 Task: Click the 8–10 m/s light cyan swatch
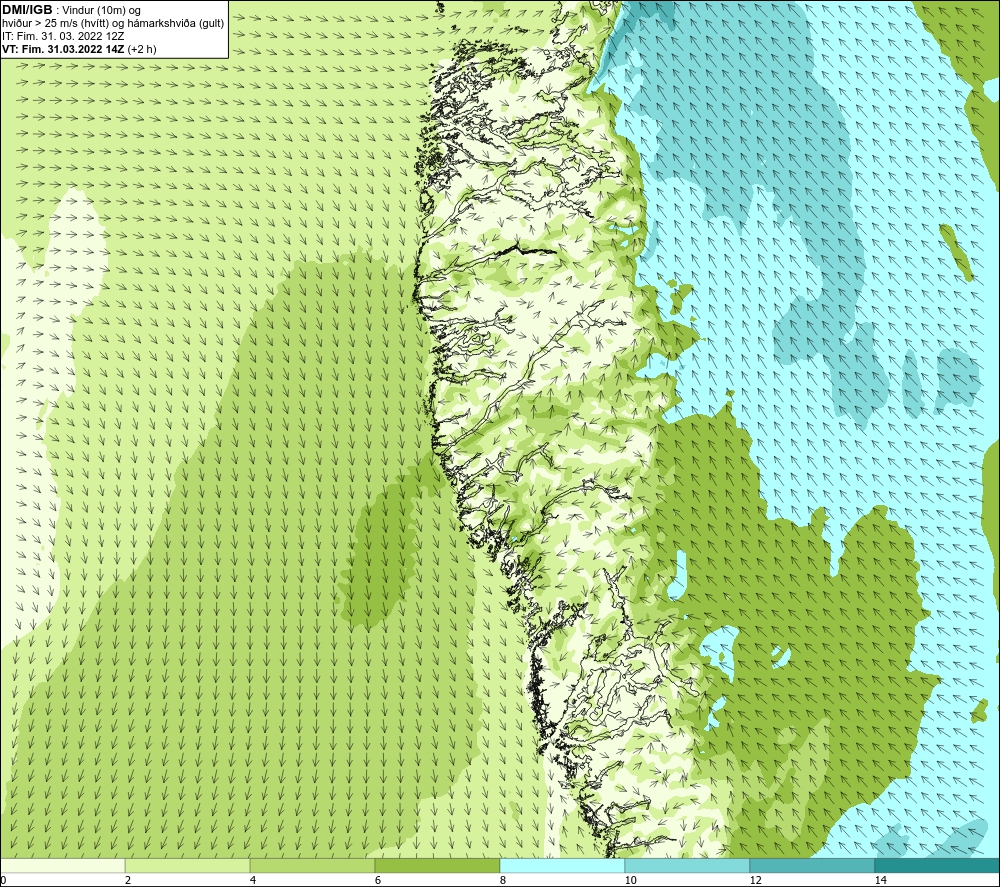coord(562,865)
